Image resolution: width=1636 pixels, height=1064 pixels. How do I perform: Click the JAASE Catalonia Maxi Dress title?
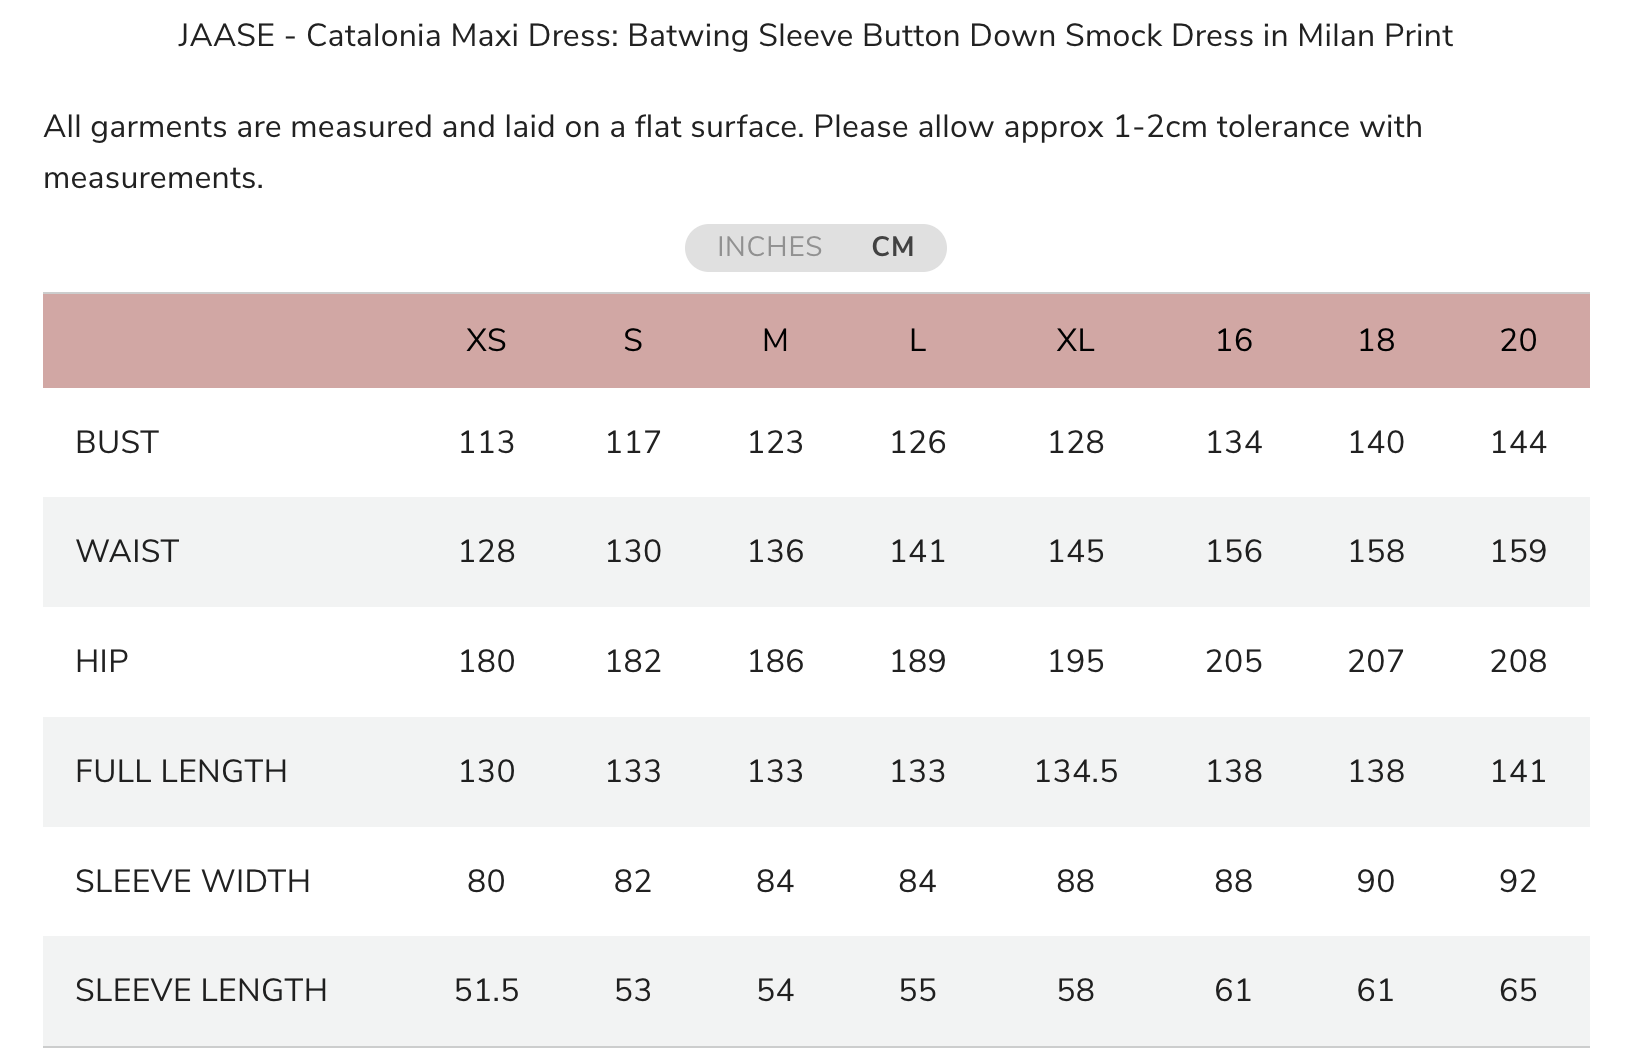tap(815, 36)
